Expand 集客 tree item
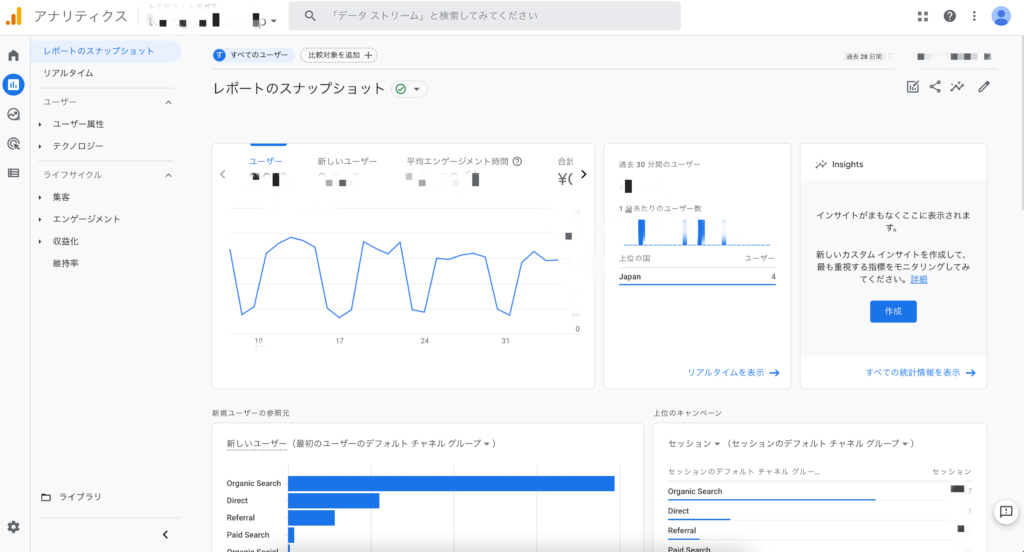Screen dimensions: 1024x552 [x=40, y=197]
